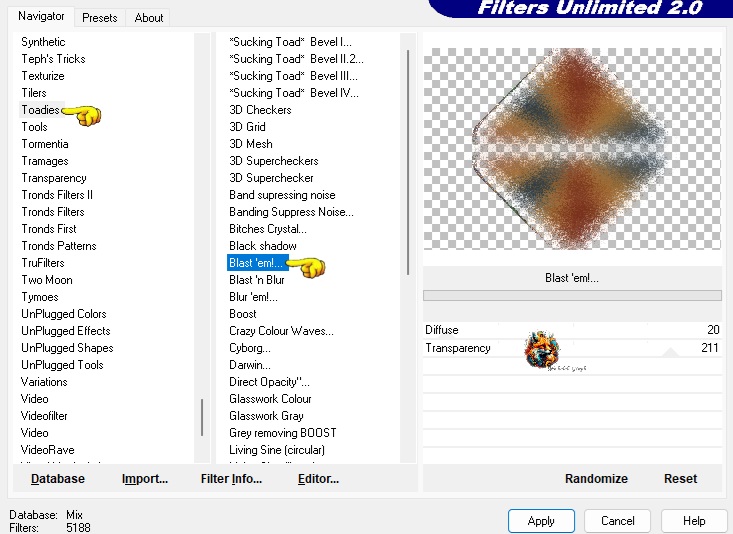Select UnPlugged Shapes category
This screenshot has width=733, height=534.
pos(67,348)
